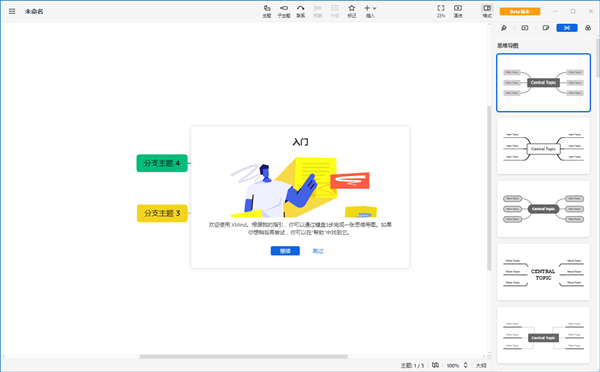Open the 100% zoom stepper
600x372 pixels.
[x=466, y=365]
